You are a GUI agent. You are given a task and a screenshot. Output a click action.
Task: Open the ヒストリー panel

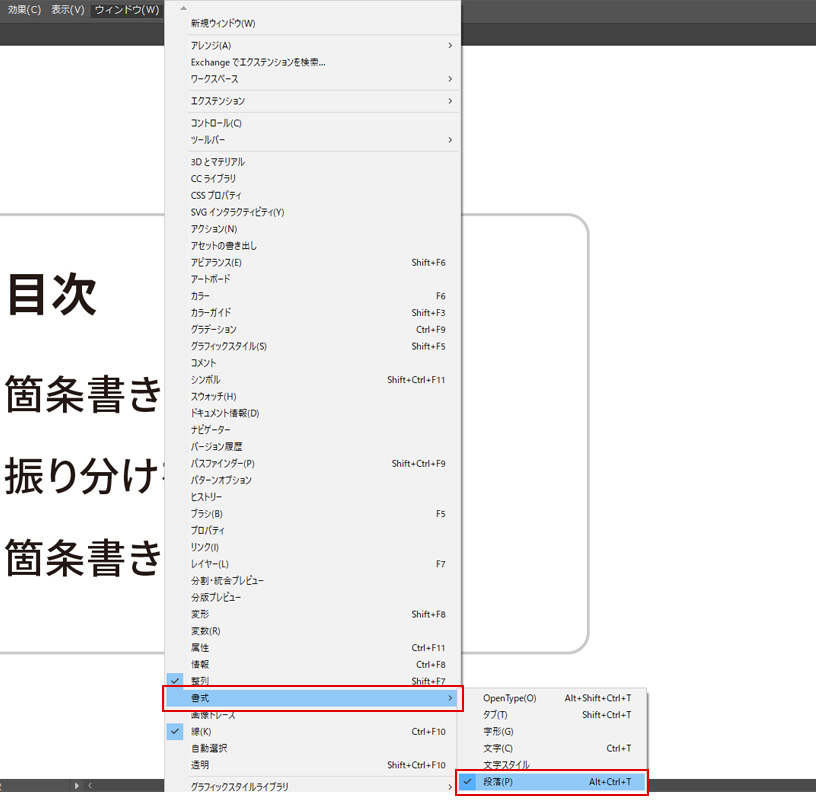[x=312, y=497]
